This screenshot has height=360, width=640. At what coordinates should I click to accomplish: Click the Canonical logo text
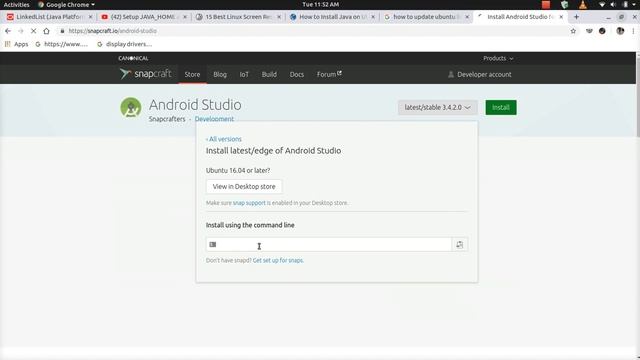point(133,58)
